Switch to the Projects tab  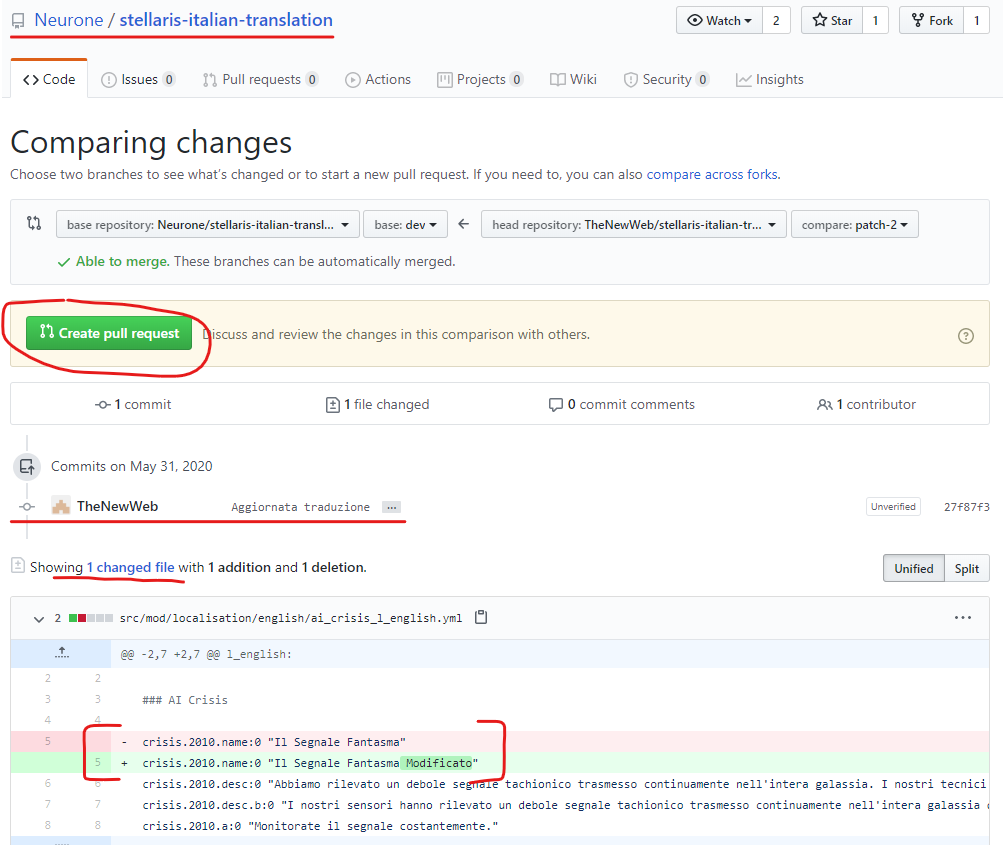click(480, 79)
